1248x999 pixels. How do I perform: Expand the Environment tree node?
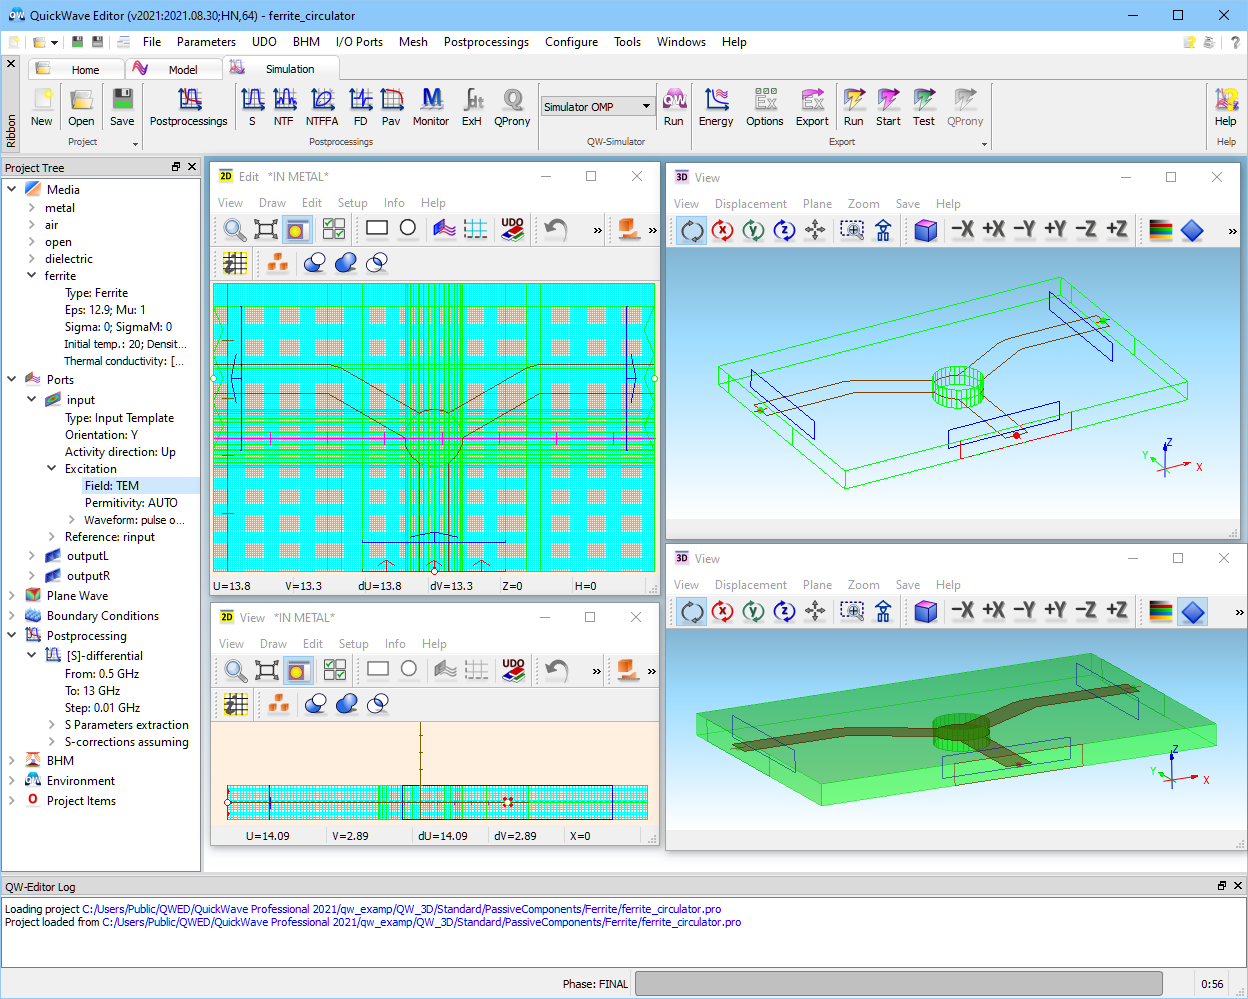pos(12,781)
